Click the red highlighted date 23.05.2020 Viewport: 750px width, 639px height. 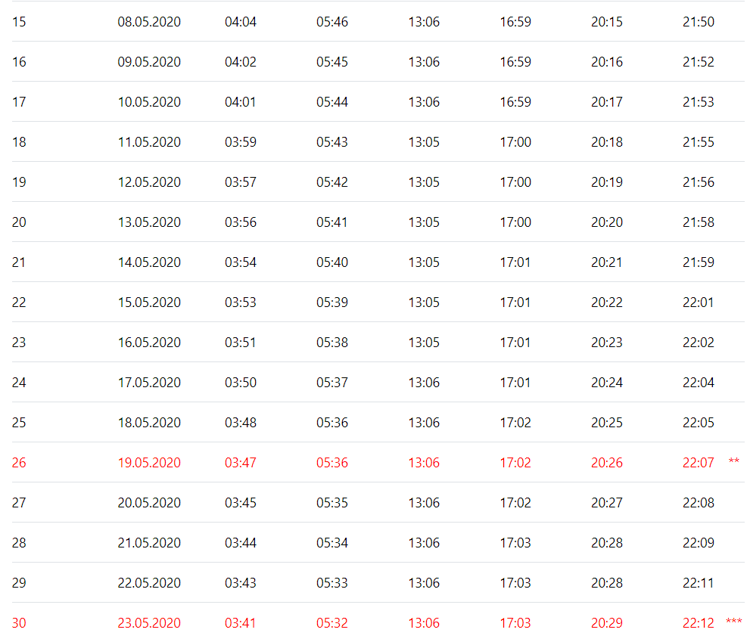click(149, 623)
